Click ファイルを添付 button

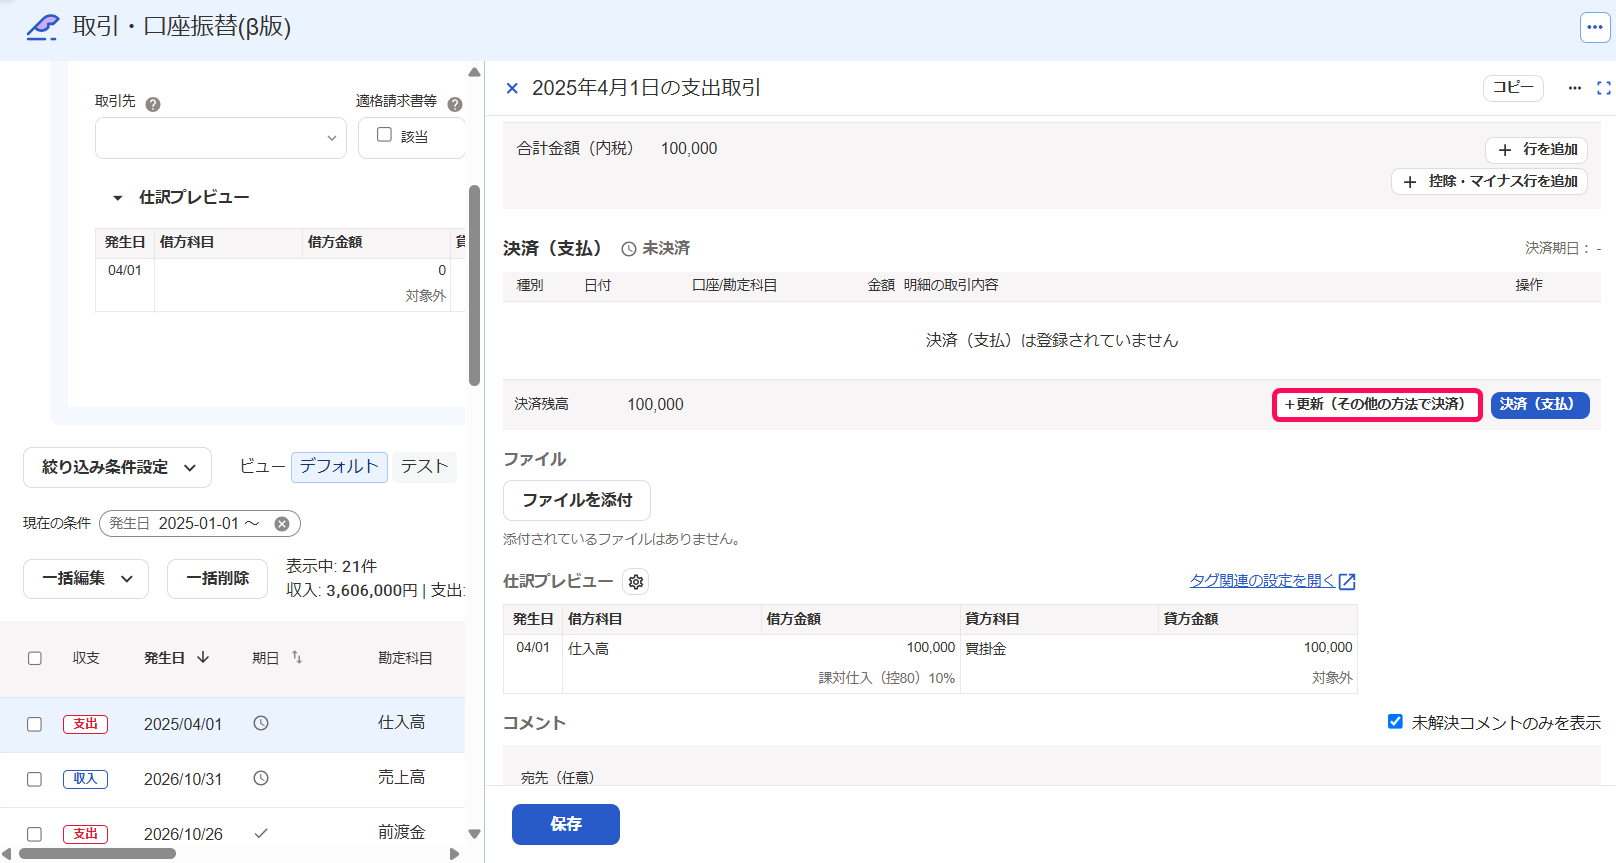pos(577,500)
